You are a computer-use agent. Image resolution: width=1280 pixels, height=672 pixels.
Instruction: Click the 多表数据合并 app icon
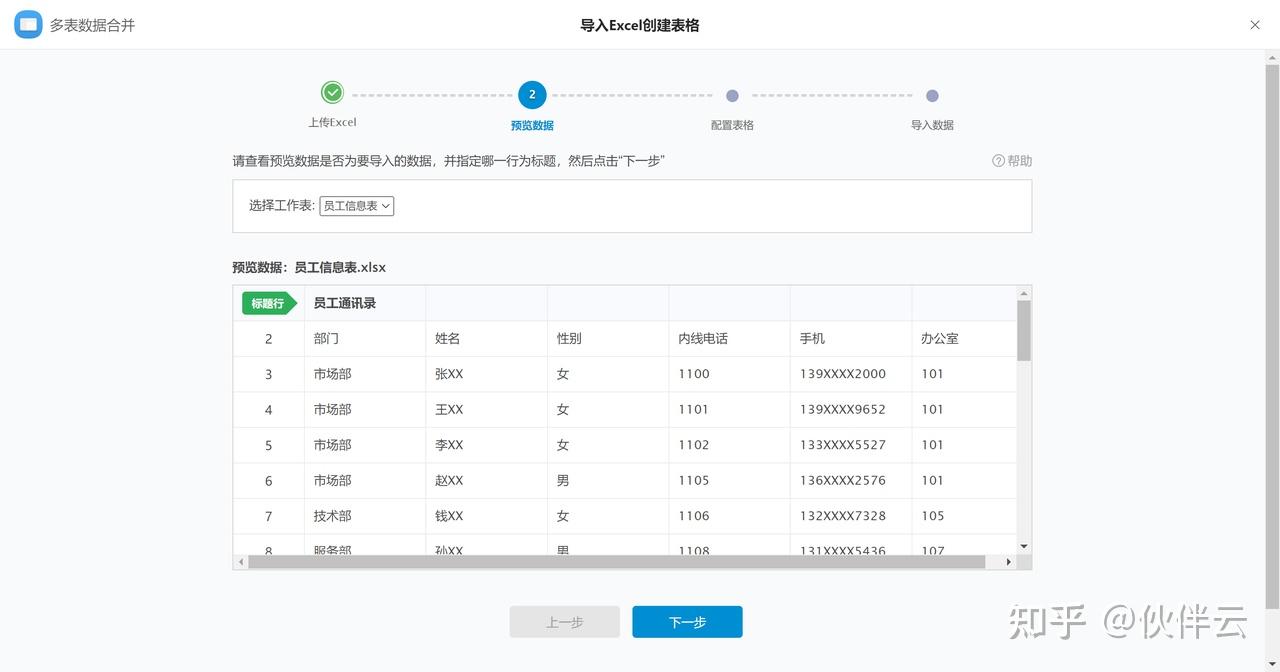pyautogui.click(x=28, y=24)
